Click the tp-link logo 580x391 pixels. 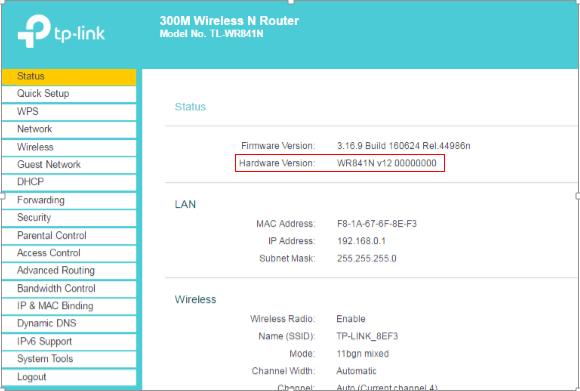(61, 31)
